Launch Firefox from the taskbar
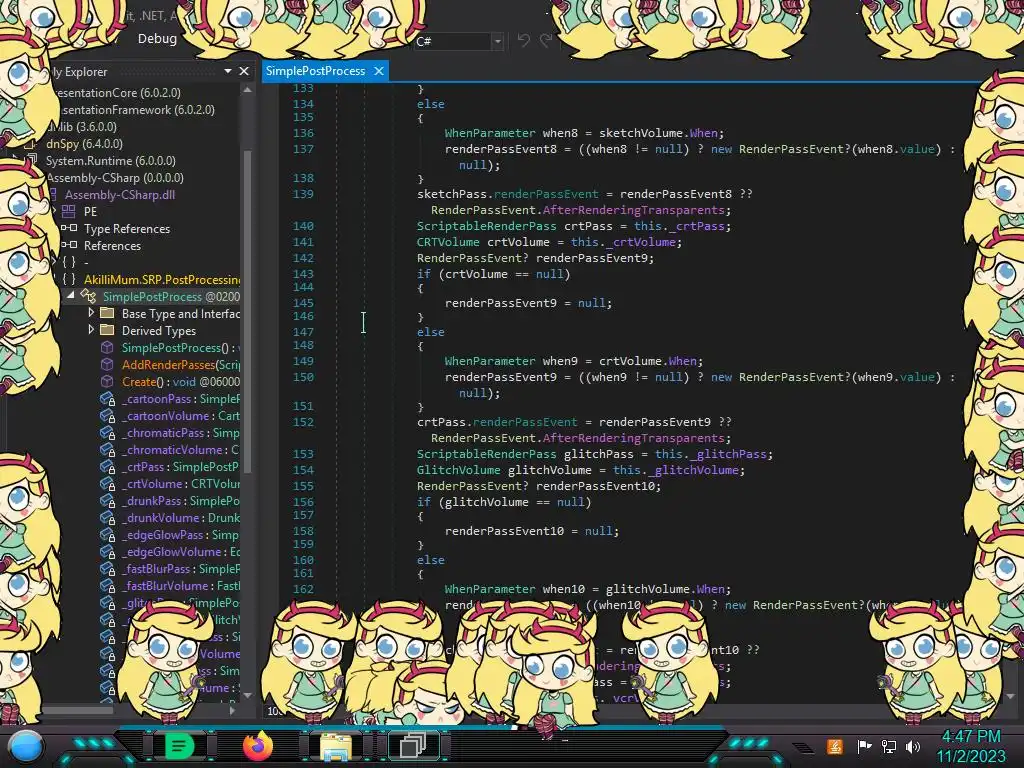 [257, 746]
